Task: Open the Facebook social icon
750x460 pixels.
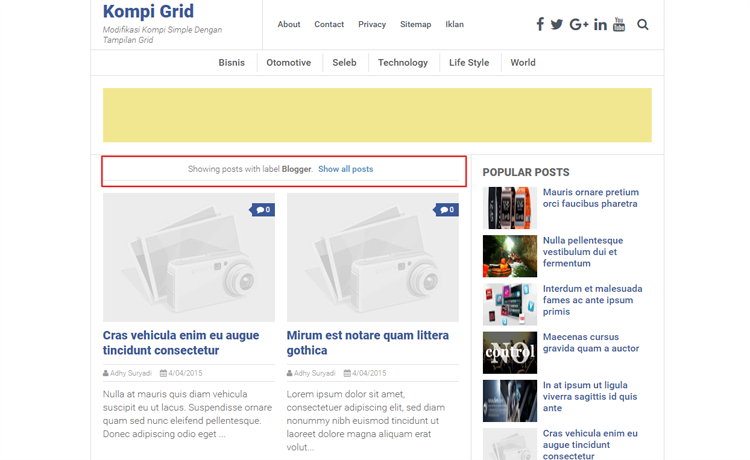Action: click(540, 24)
